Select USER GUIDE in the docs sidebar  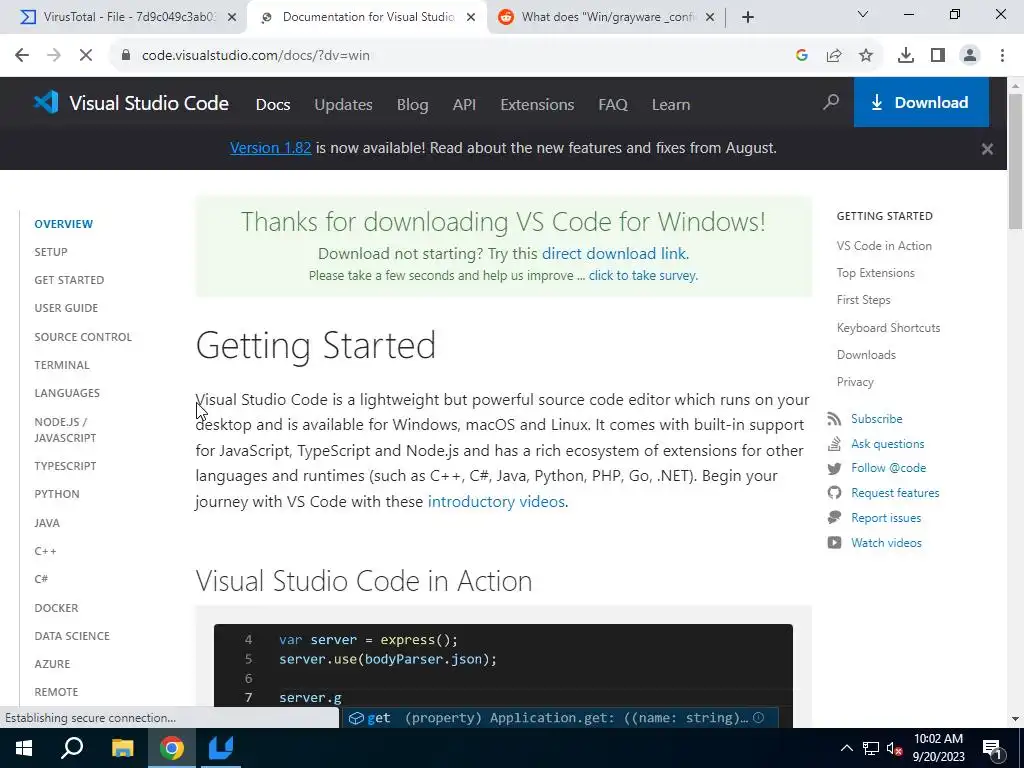click(x=66, y=308)
